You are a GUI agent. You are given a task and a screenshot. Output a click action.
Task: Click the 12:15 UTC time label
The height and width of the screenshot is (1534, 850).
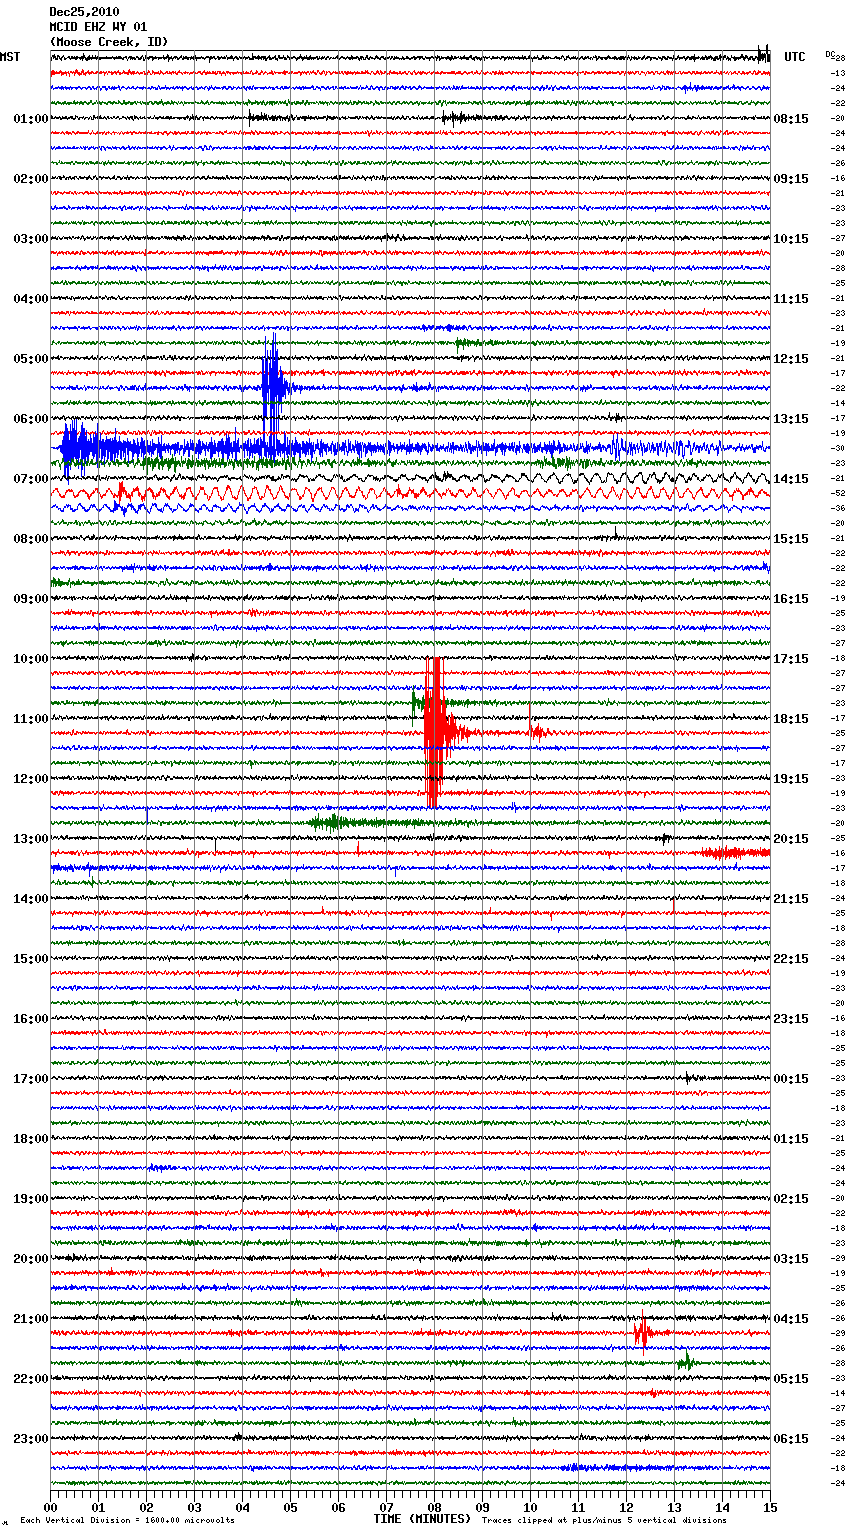[x=791, y=359]
